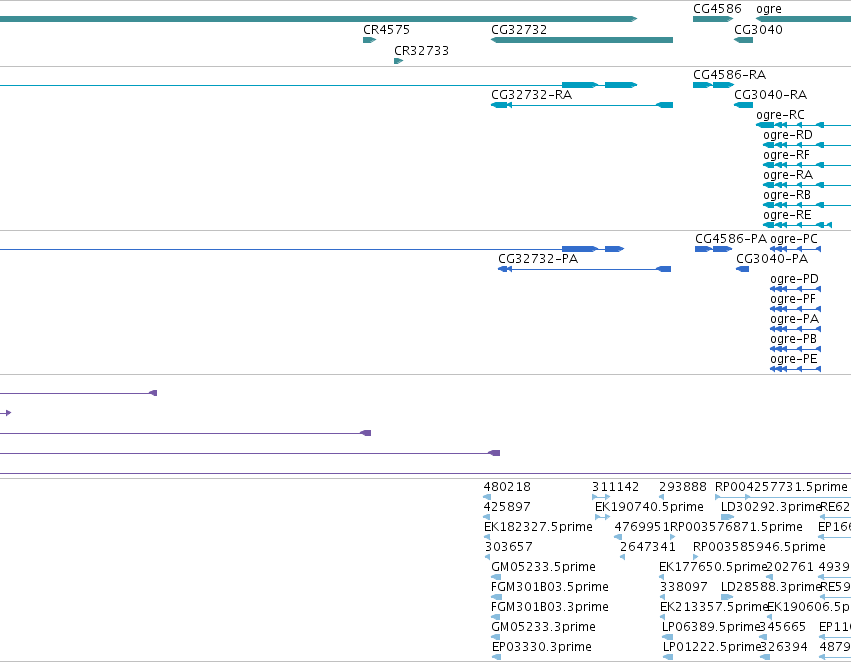Click the ogre-RA transcript label
The width and height of the screenshot is (851, 662).
pyautogui.click(x=788, y=175)
